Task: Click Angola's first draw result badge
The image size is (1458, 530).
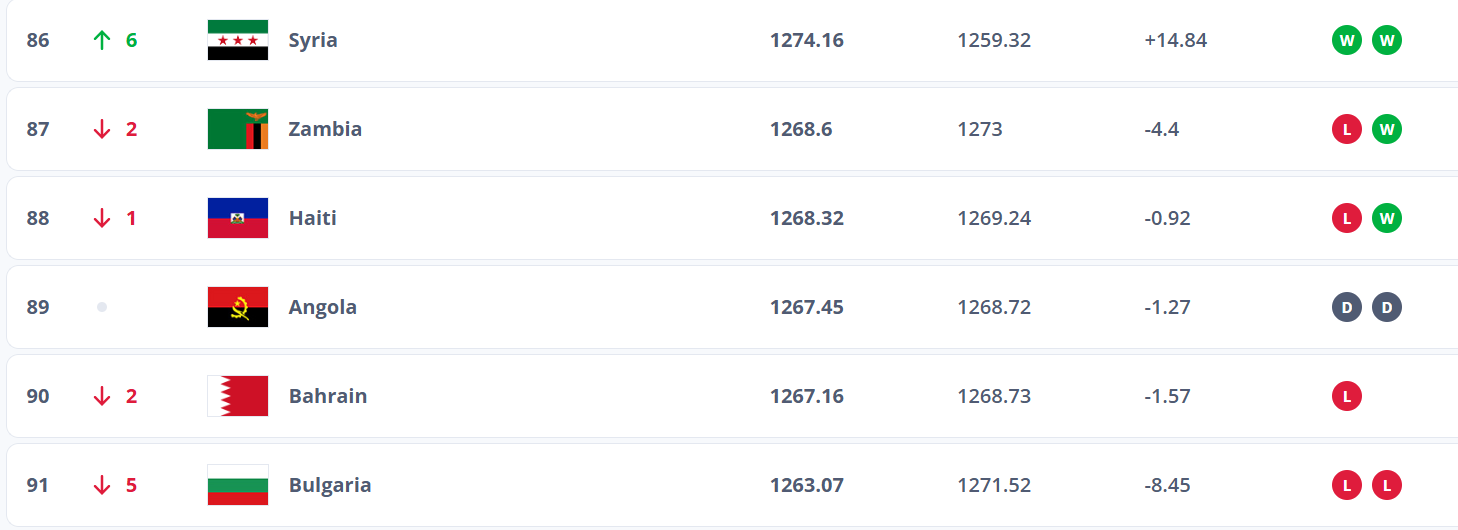Action: 1346,307
